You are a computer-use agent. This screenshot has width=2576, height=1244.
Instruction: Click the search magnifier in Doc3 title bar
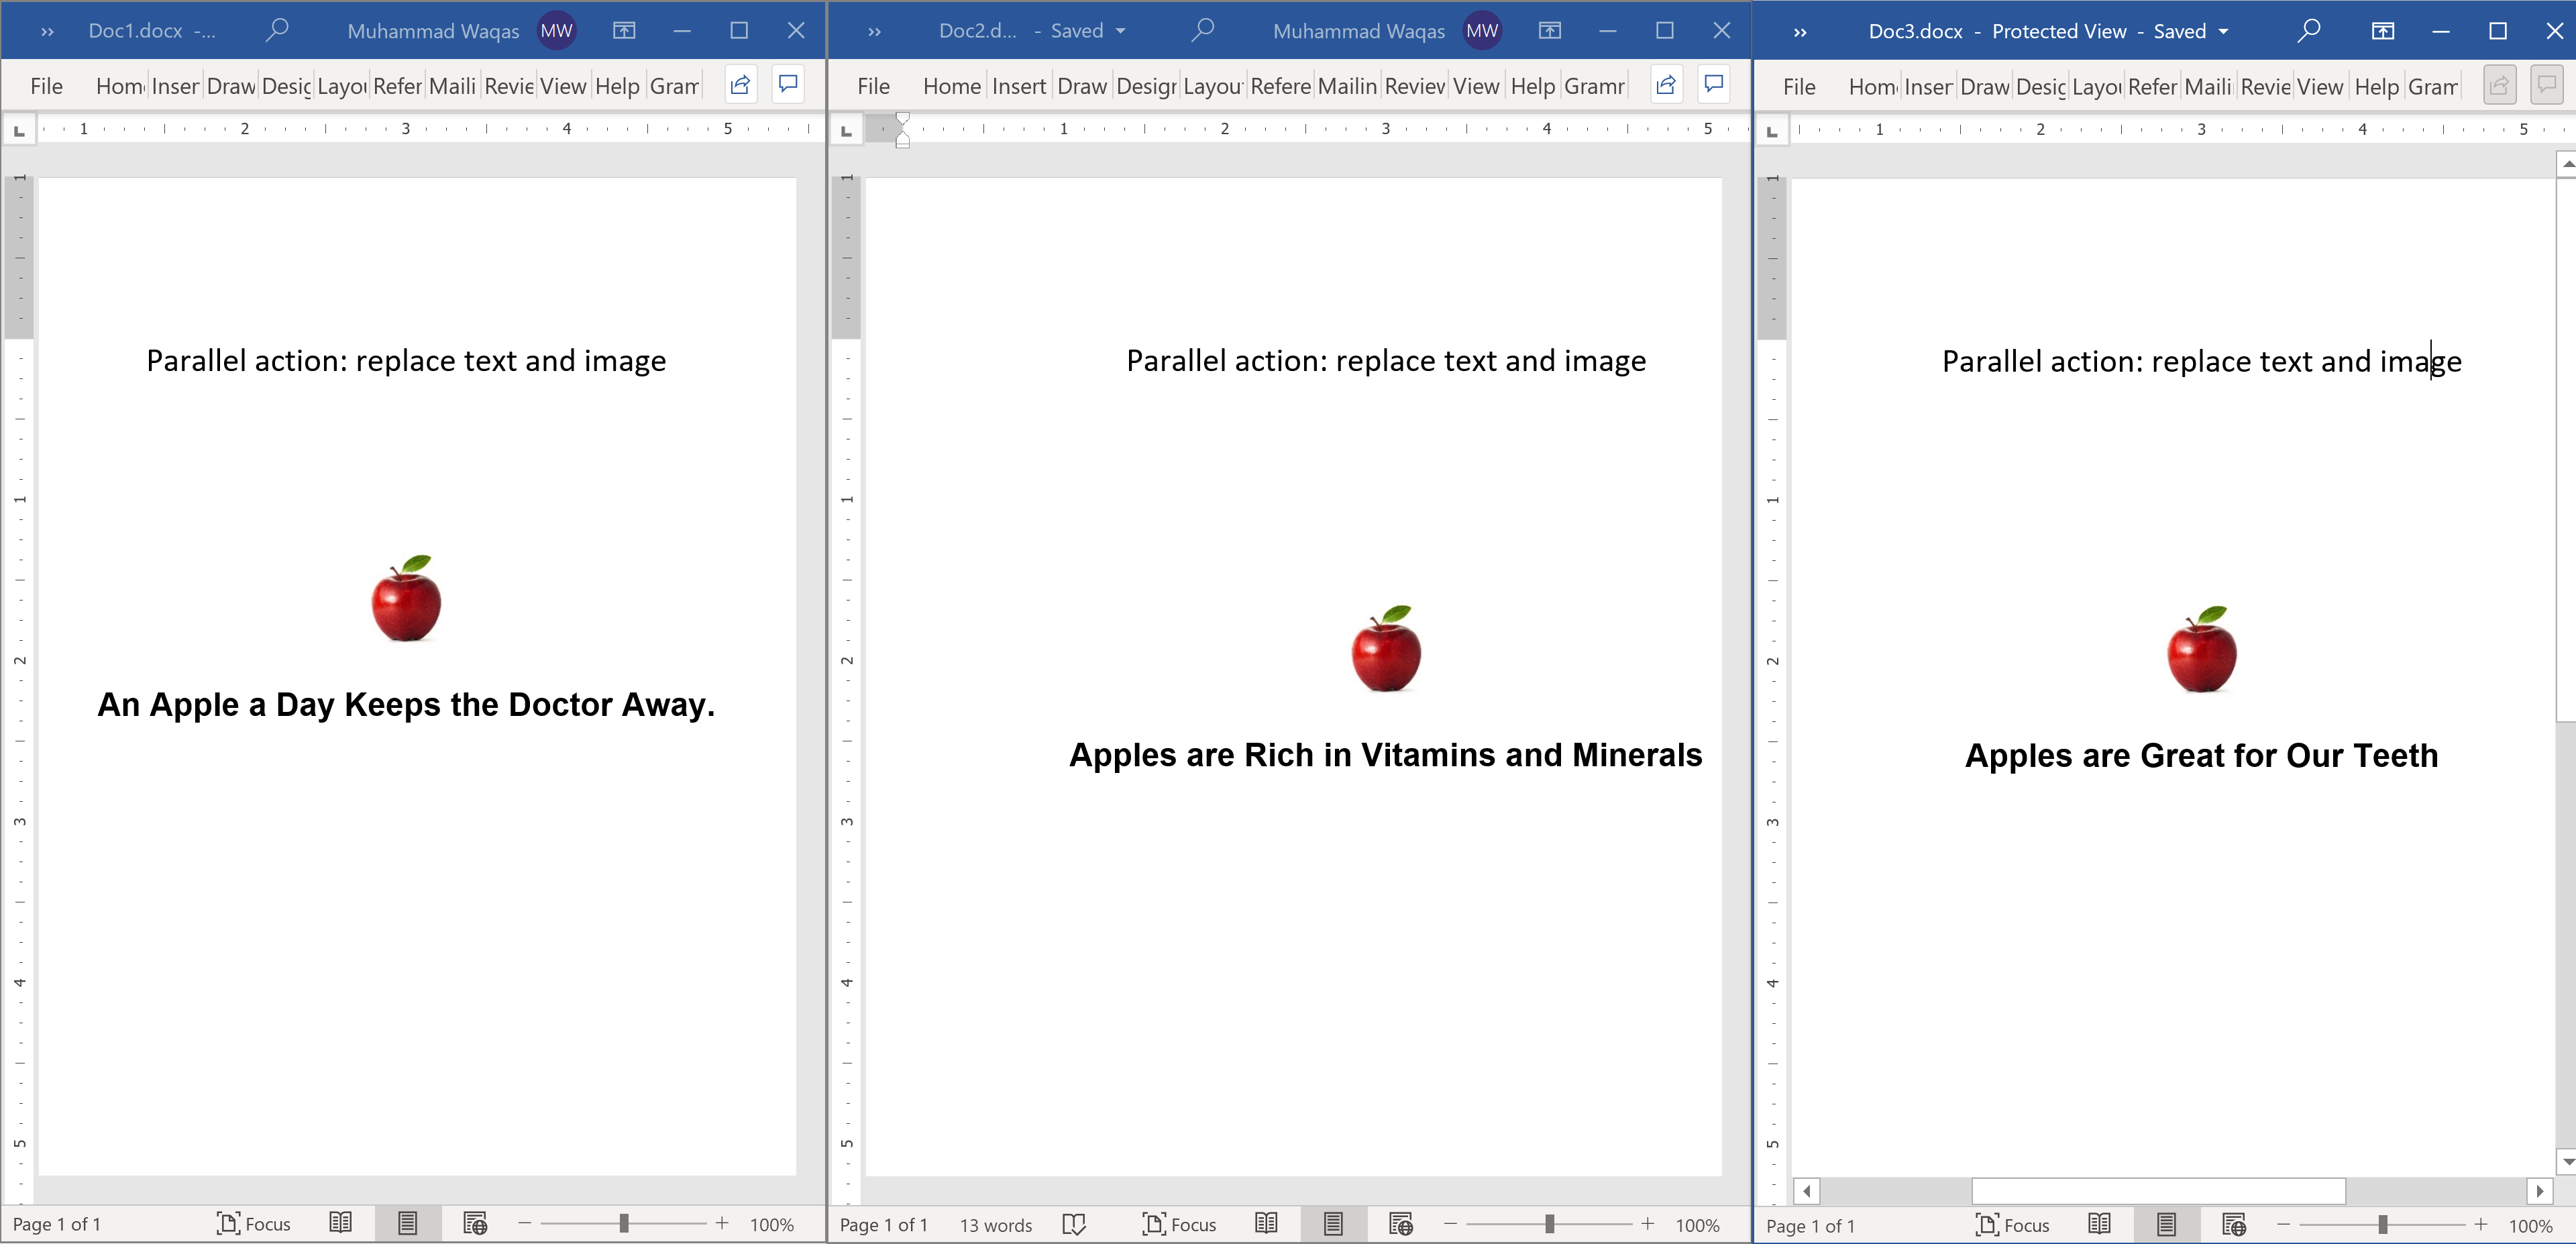tap(2309, 31)
